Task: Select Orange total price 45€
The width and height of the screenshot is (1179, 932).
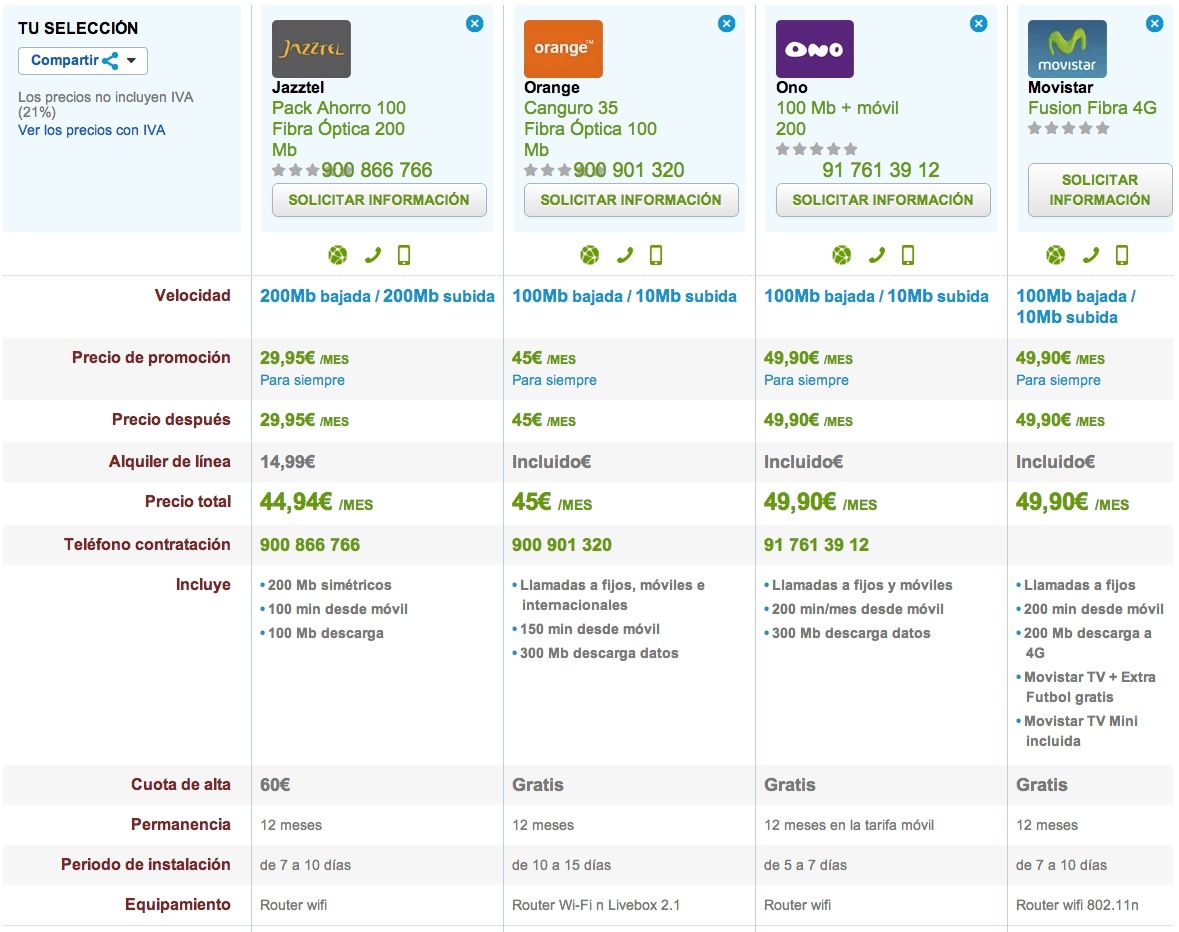Action: (552, 501)
